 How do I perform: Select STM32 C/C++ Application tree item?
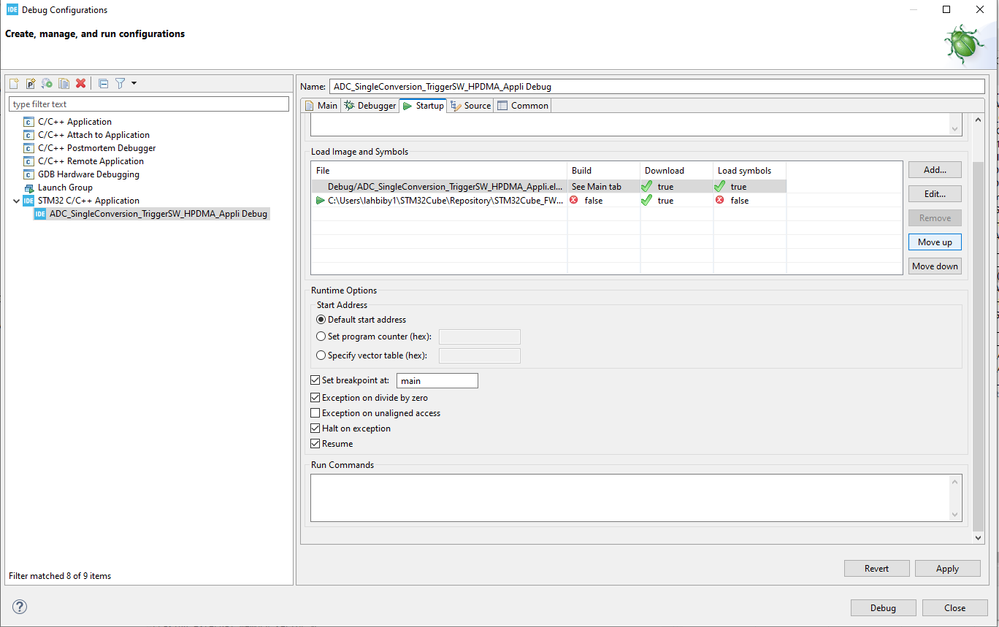88,201
